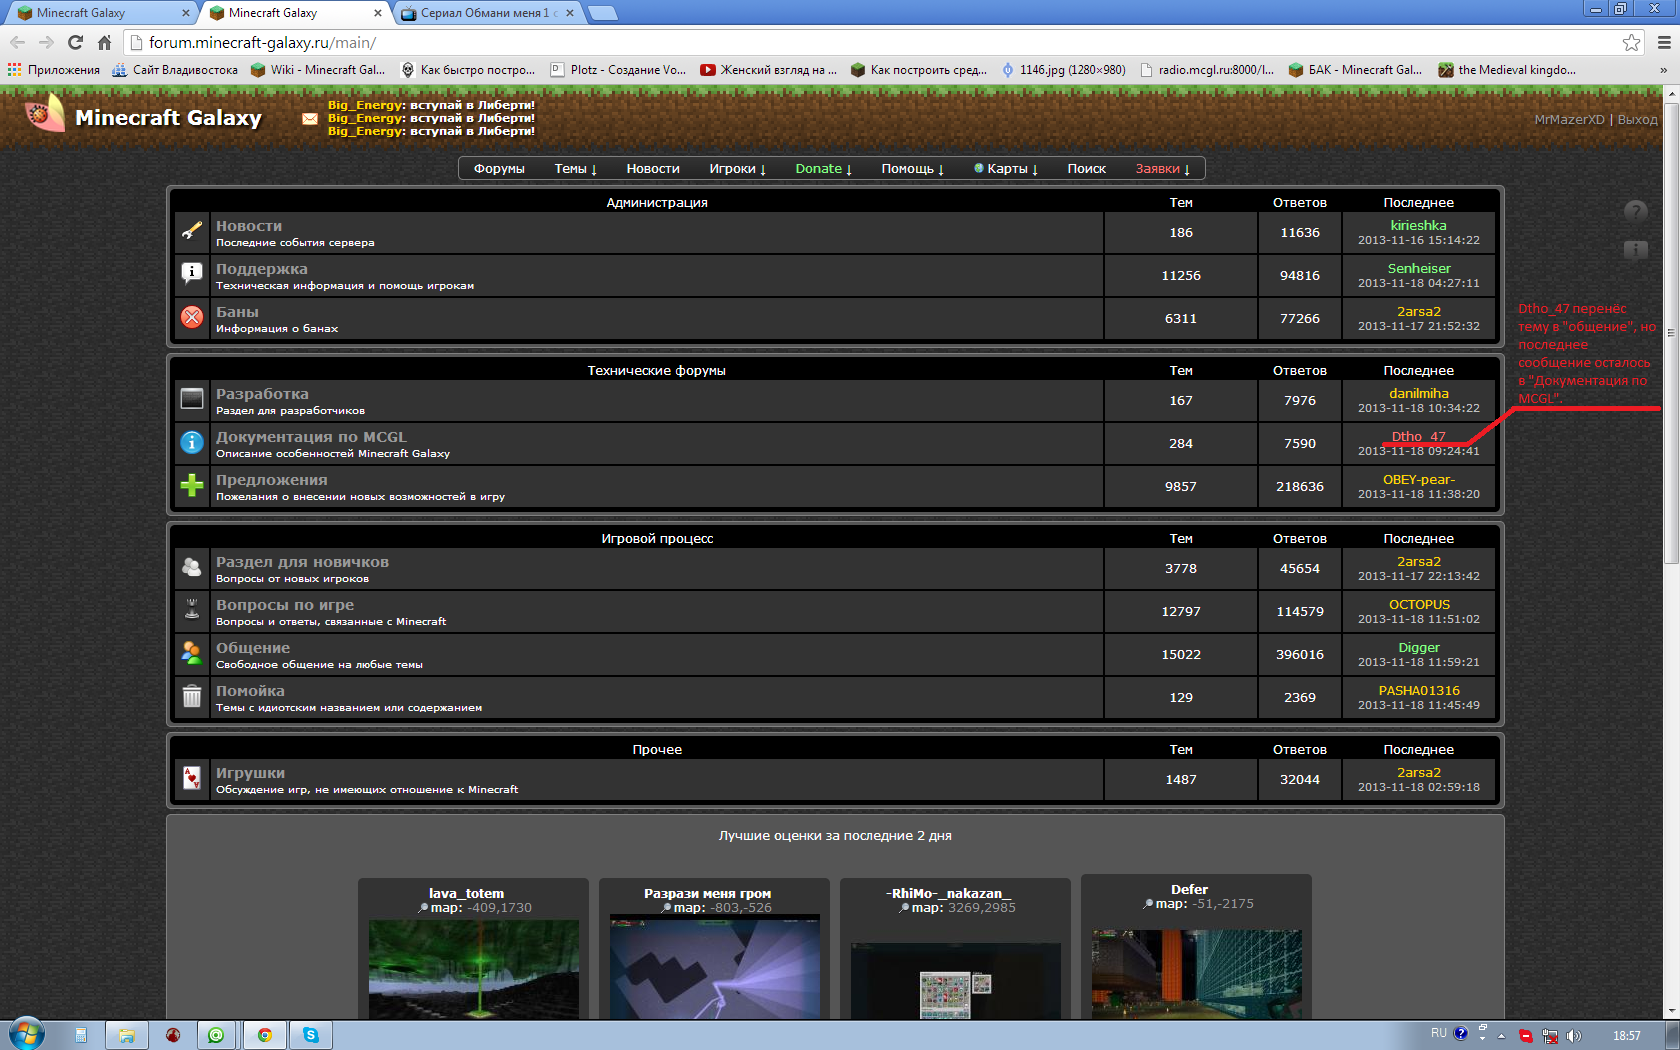Open Senheiser last post link
Screen dimensions: 1680x1050
click(x=1418, y=269)
